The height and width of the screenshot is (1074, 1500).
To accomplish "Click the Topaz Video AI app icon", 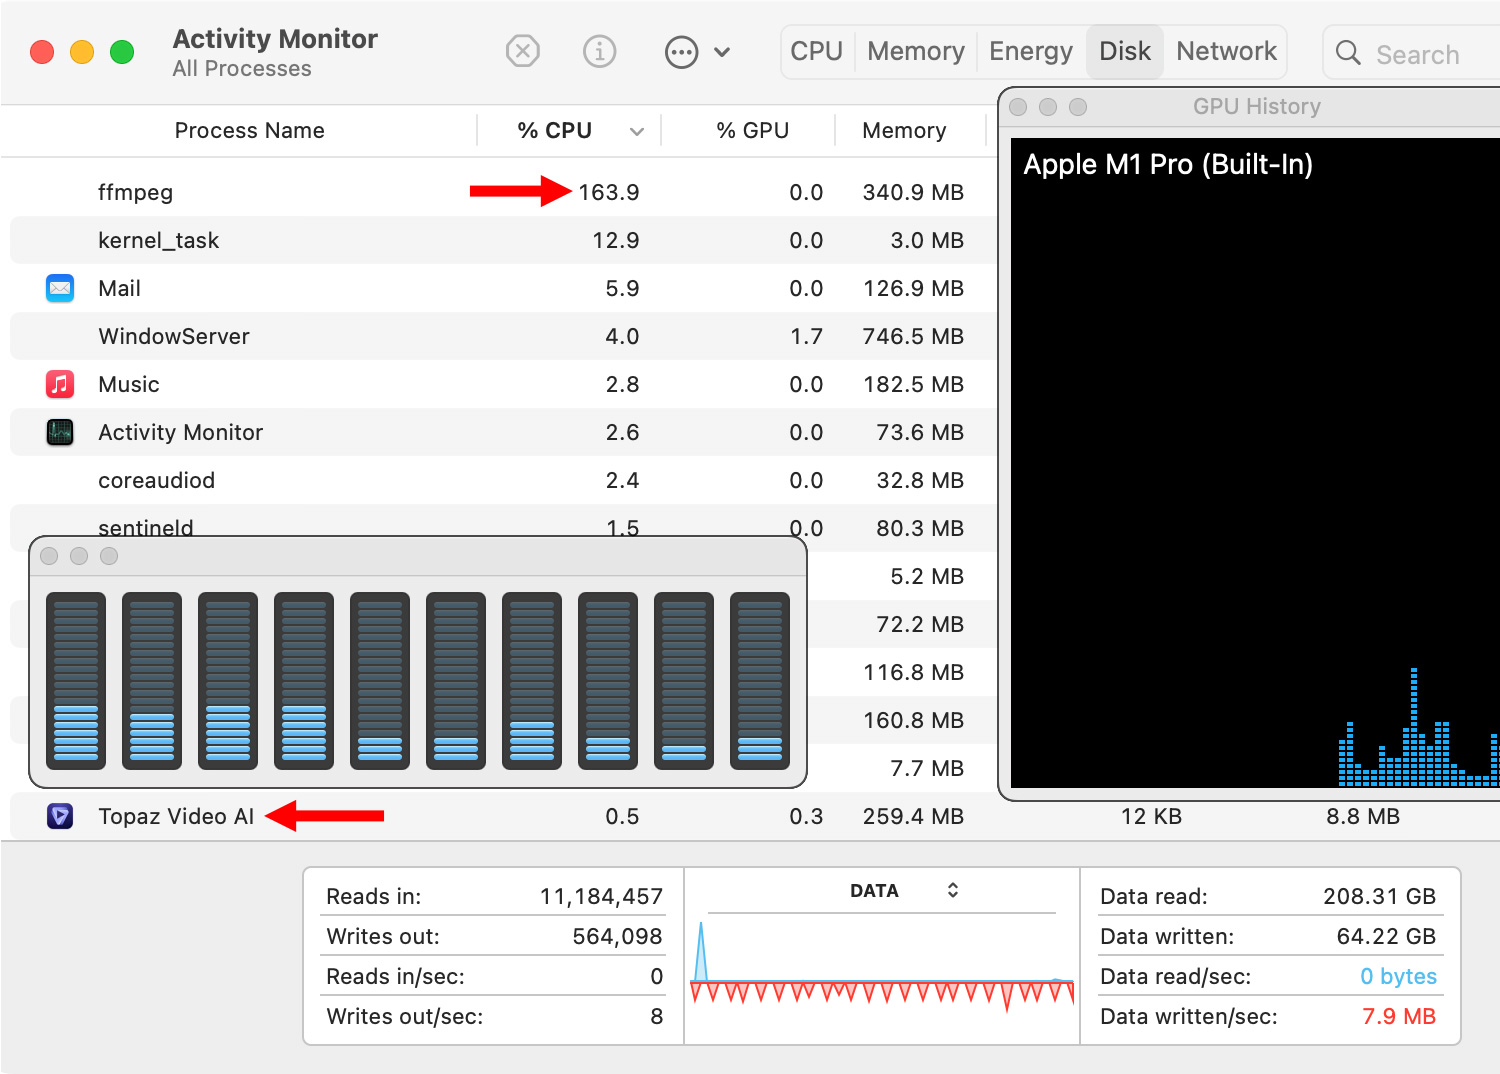I will (x=60, y=816).
